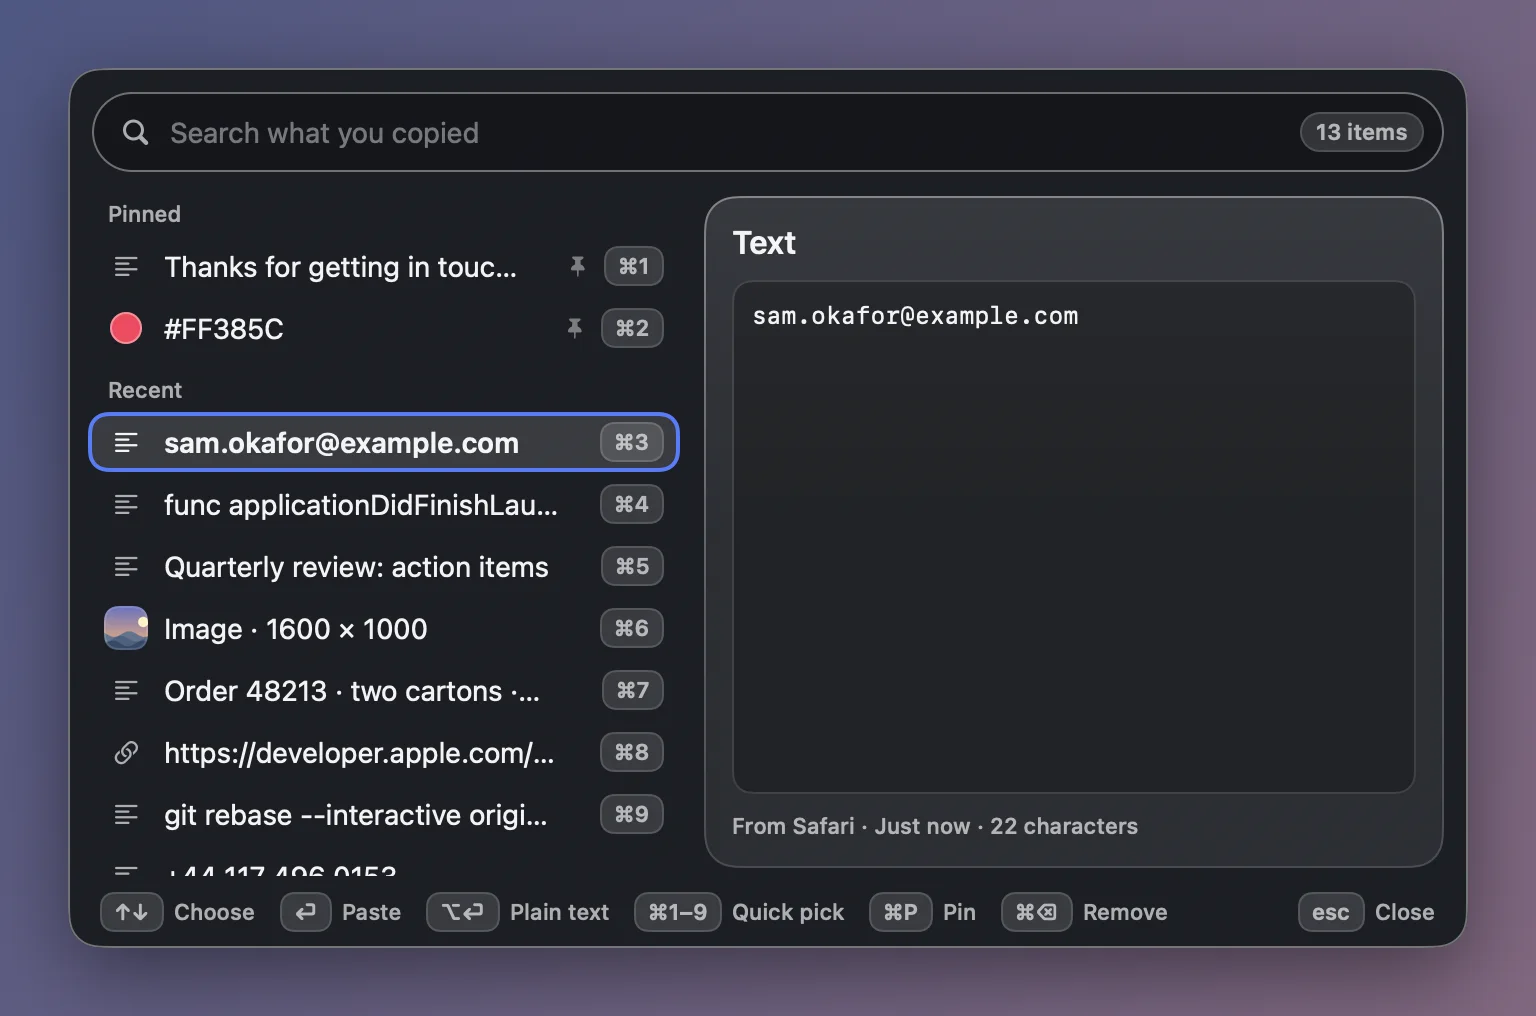Select the 'func applicationDidFinishLau…' clip
This screenshot has width=1536, height=1016.
[384, 504]
